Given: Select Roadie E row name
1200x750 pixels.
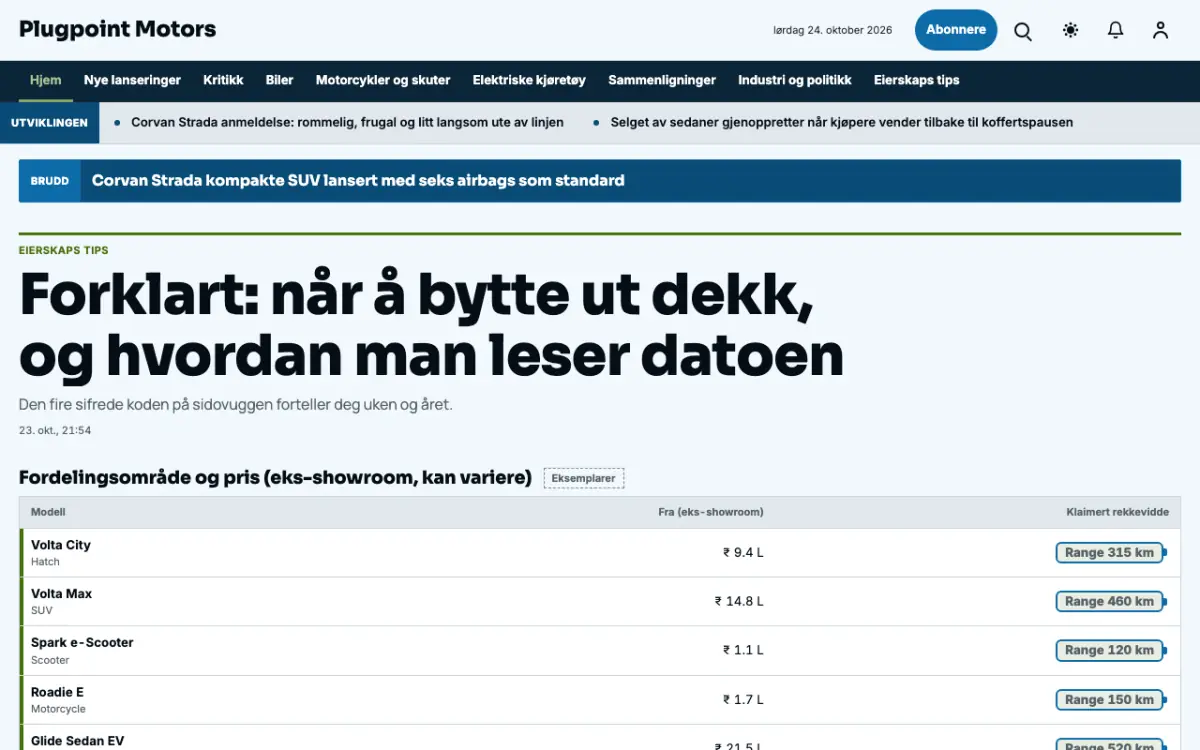Looking at the screenshot, I should 57,692.
